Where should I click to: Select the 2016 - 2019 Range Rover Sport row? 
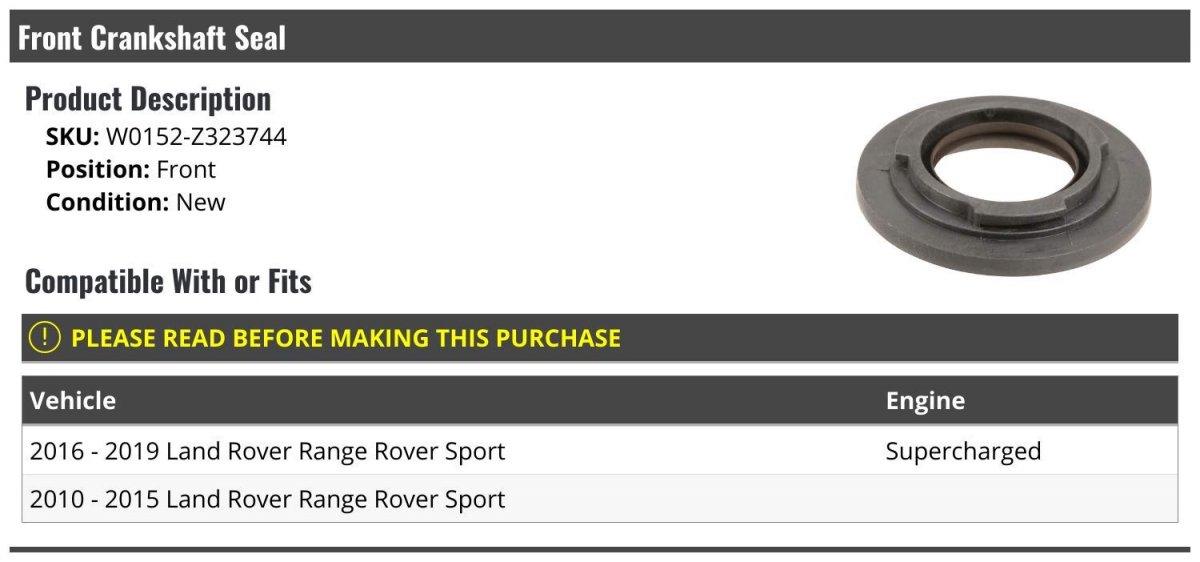(600, 451)
